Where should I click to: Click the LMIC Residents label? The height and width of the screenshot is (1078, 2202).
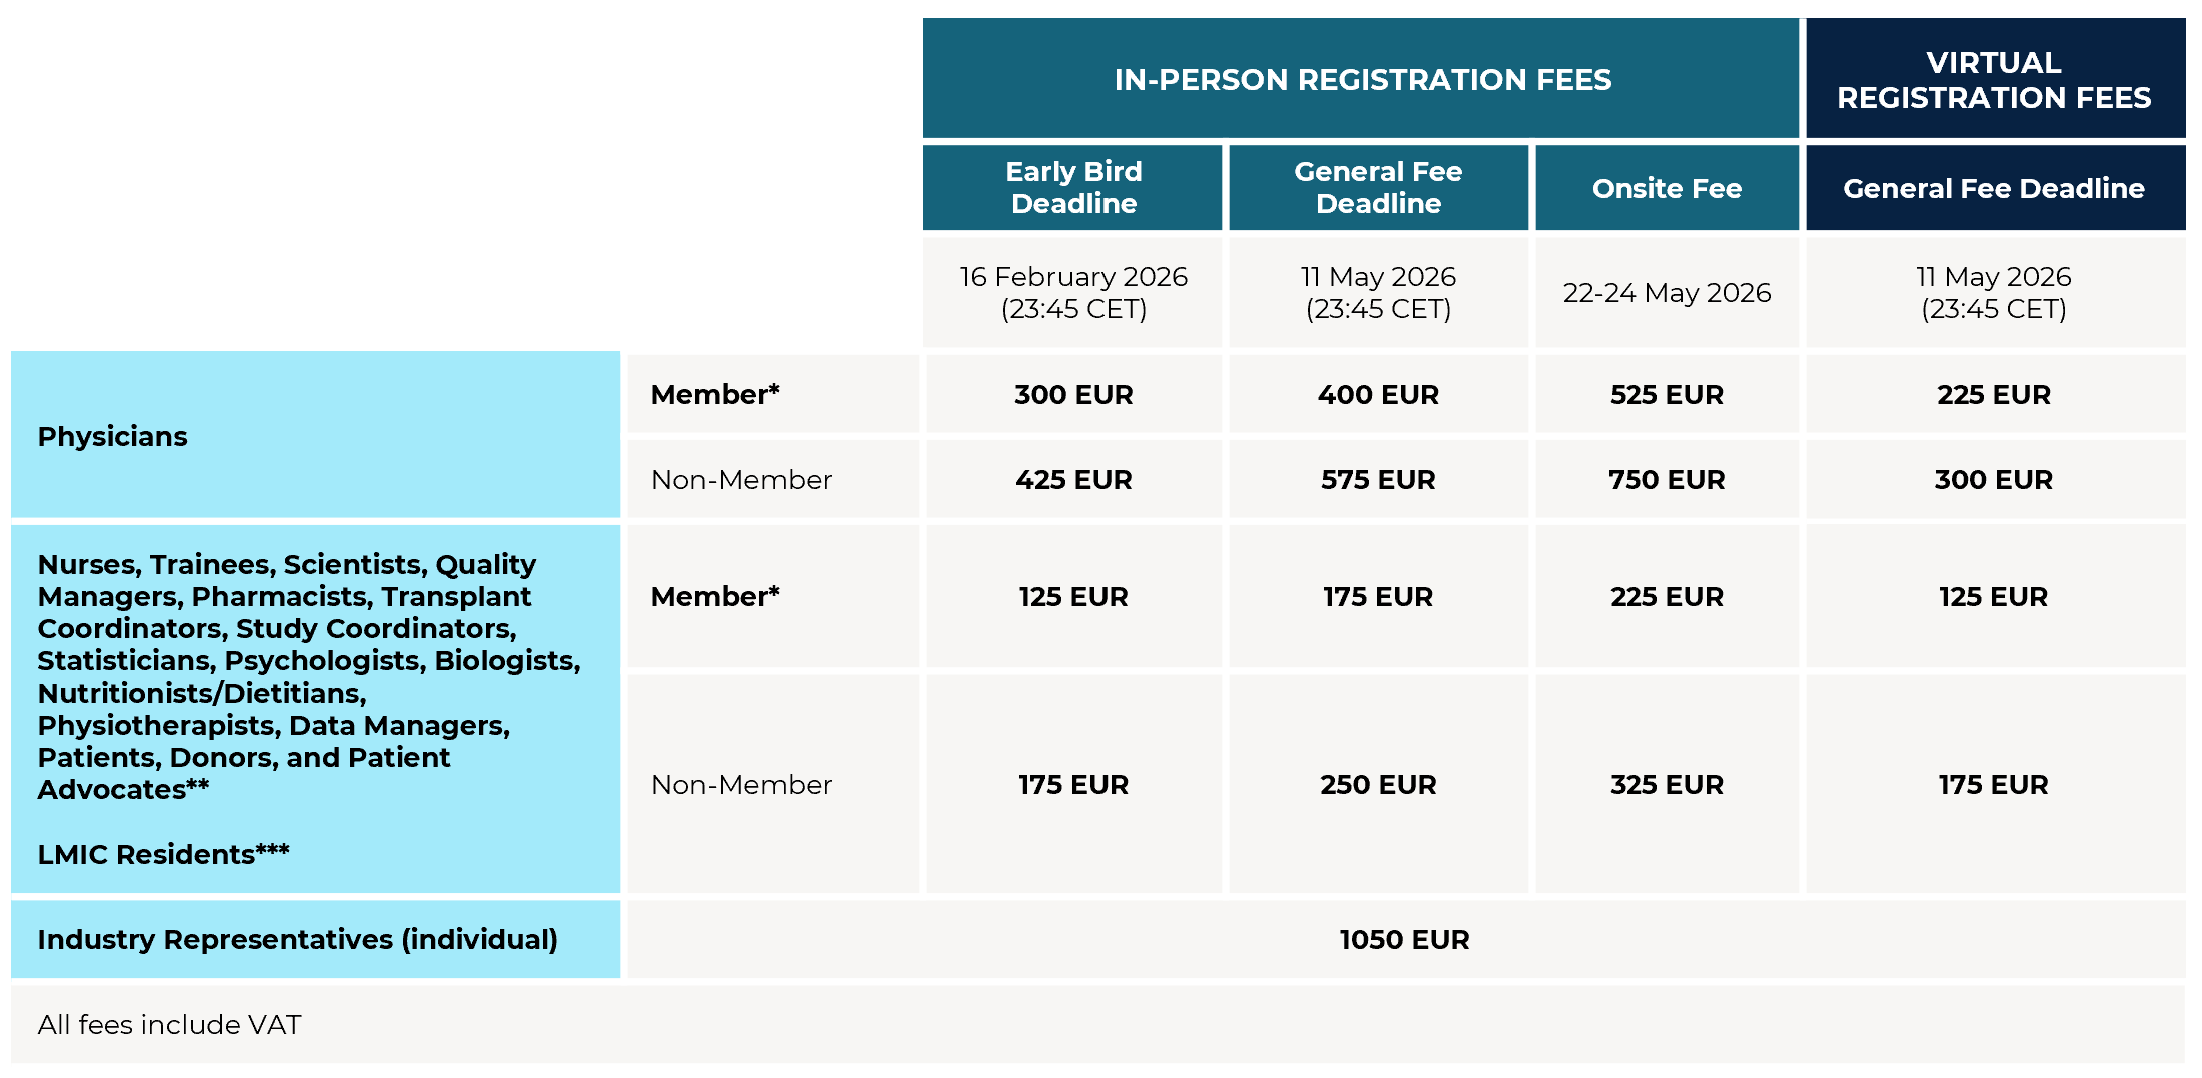click(163, 854)
